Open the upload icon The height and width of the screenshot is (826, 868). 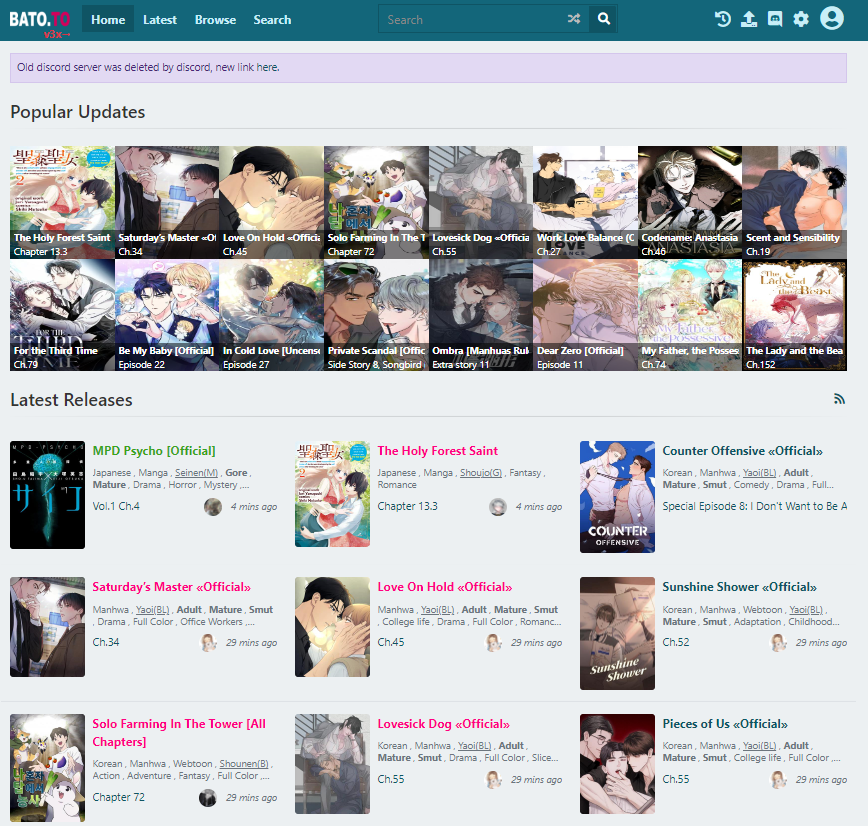[748, 19]
